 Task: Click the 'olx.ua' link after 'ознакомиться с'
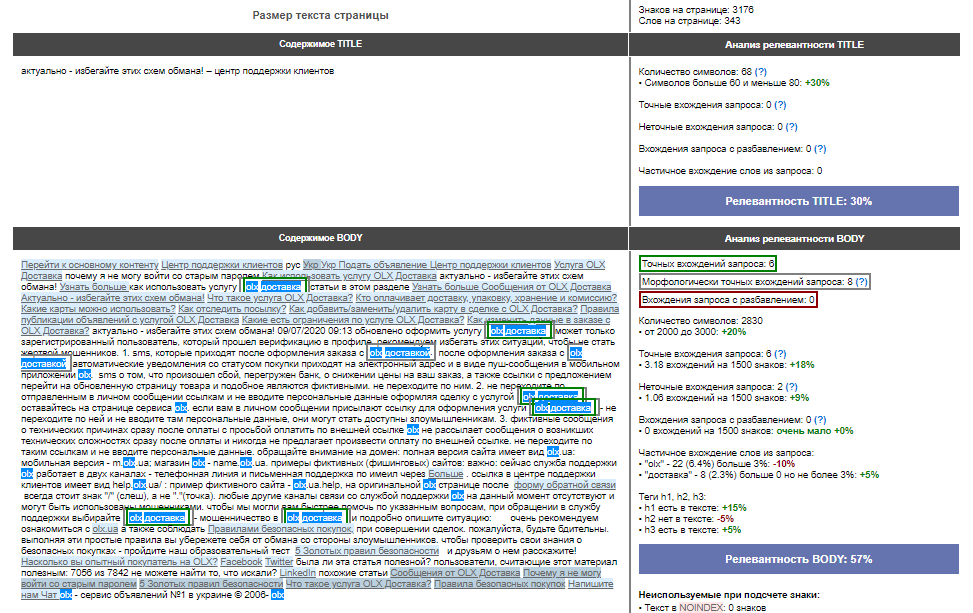(x=105, y=529)
